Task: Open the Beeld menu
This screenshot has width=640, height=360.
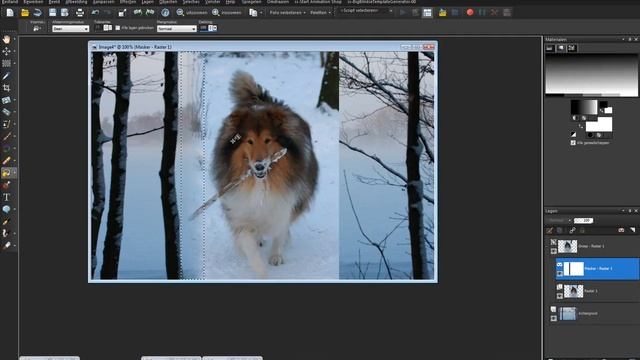Action: [54, 2]
